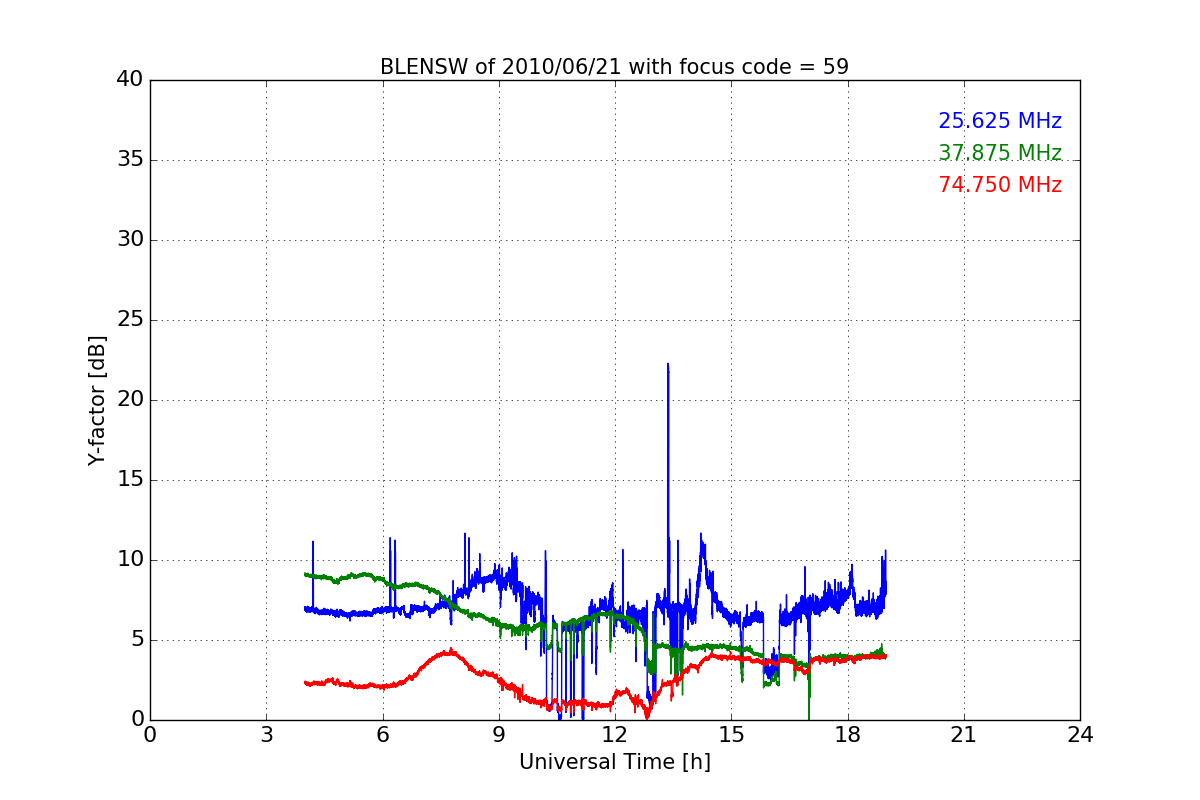Click the x-axis tick label '3'

(266, 735)
